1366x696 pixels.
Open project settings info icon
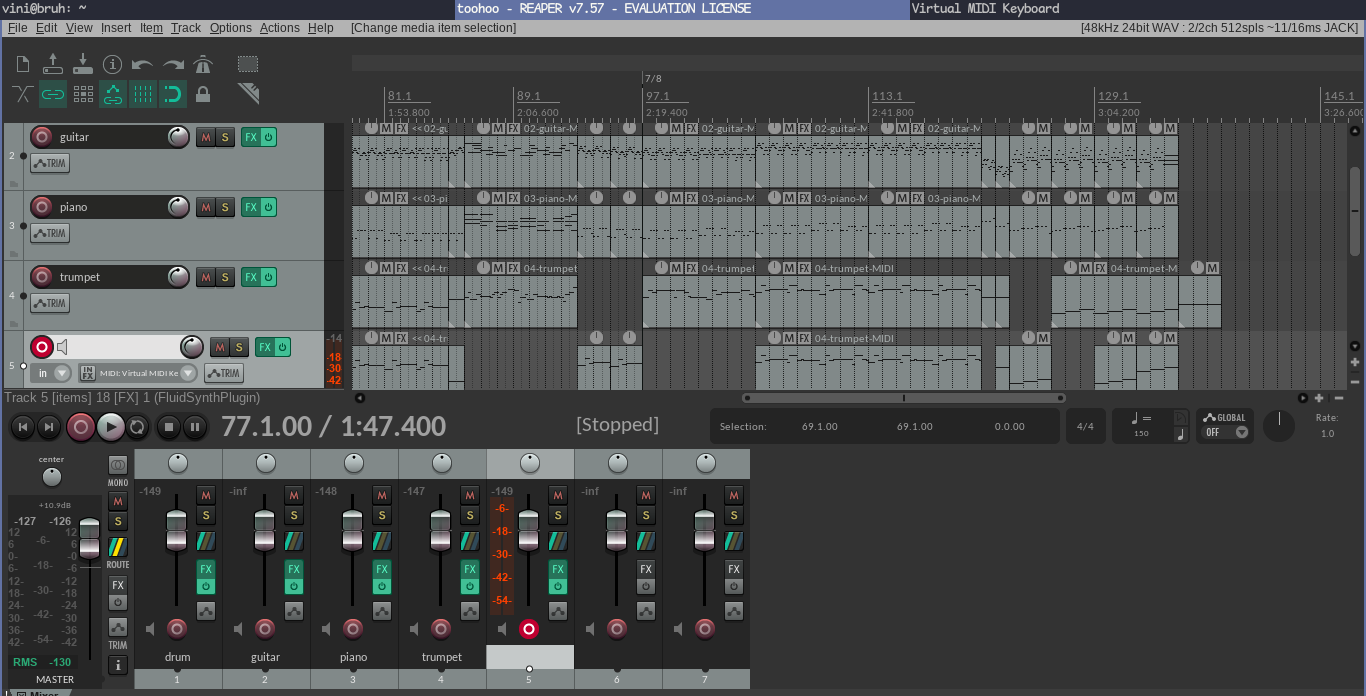113,65
